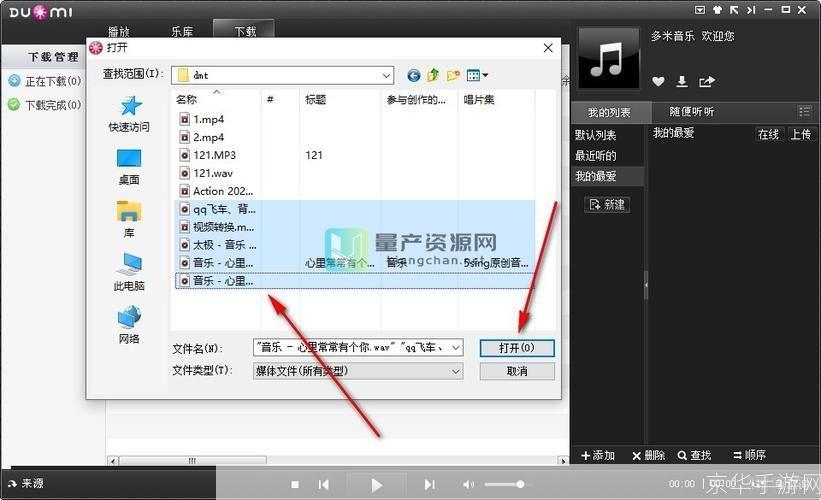Click the list view icon beside 随便听听
Screen dimensions: 821x500
[x=804, y=112]
